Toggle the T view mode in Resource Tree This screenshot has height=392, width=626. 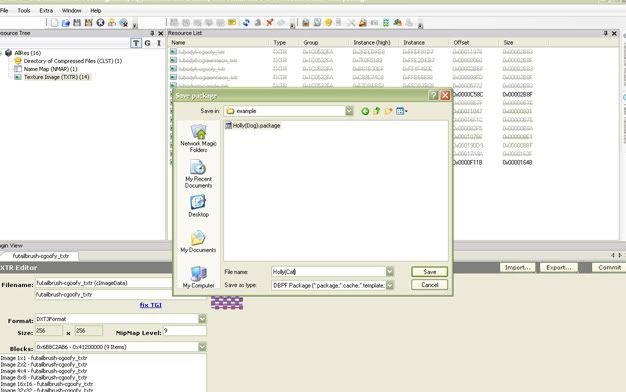click(136, 43)
